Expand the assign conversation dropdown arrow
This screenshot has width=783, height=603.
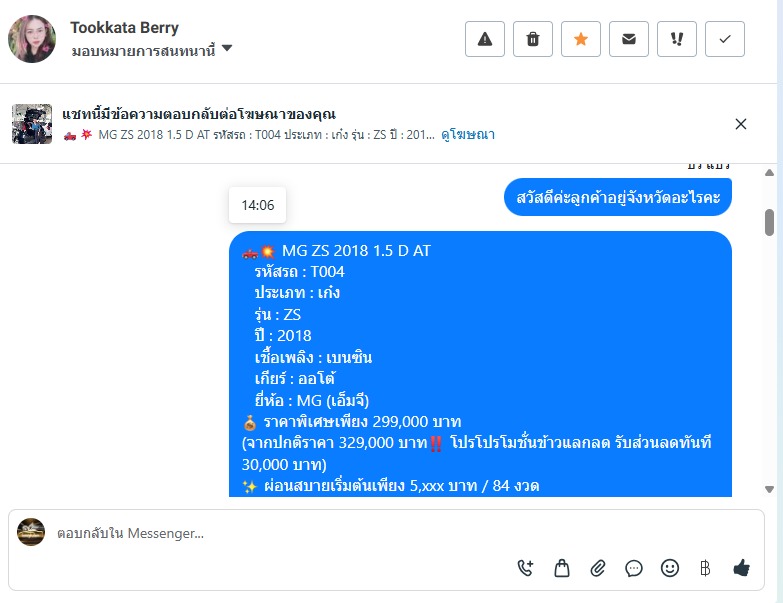point(227,48)
